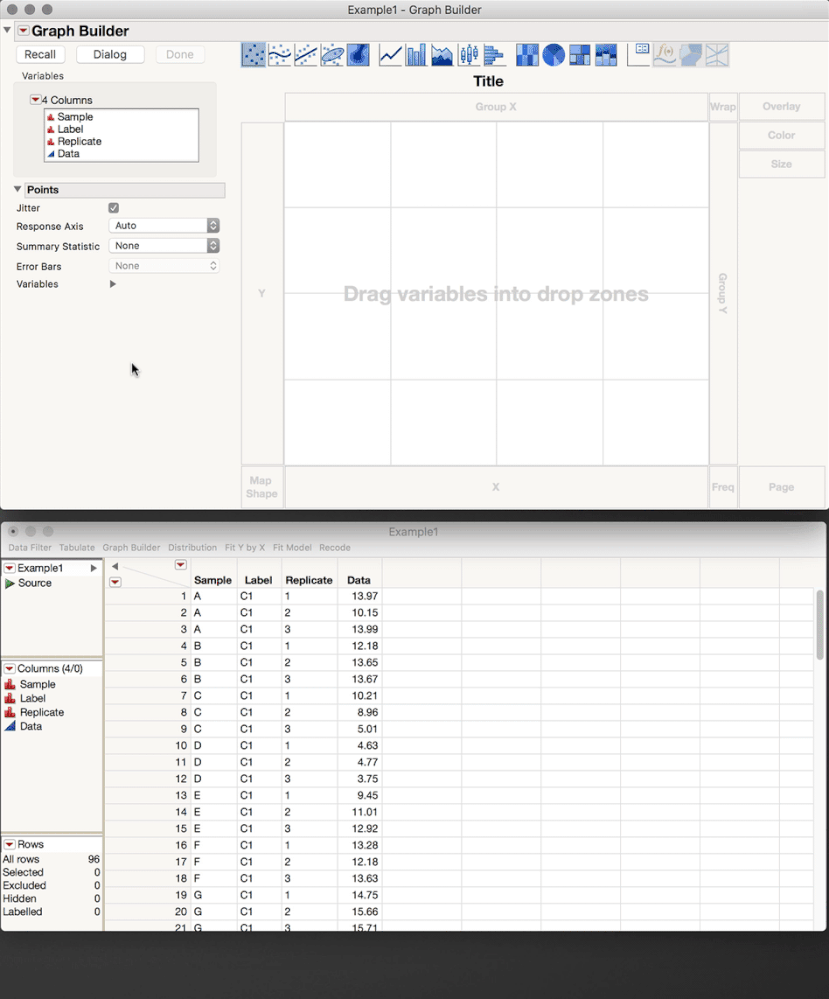This screenshot has height=999, width=829.
Task: Select the Ellipse element icon
Action: pos(332,55)
